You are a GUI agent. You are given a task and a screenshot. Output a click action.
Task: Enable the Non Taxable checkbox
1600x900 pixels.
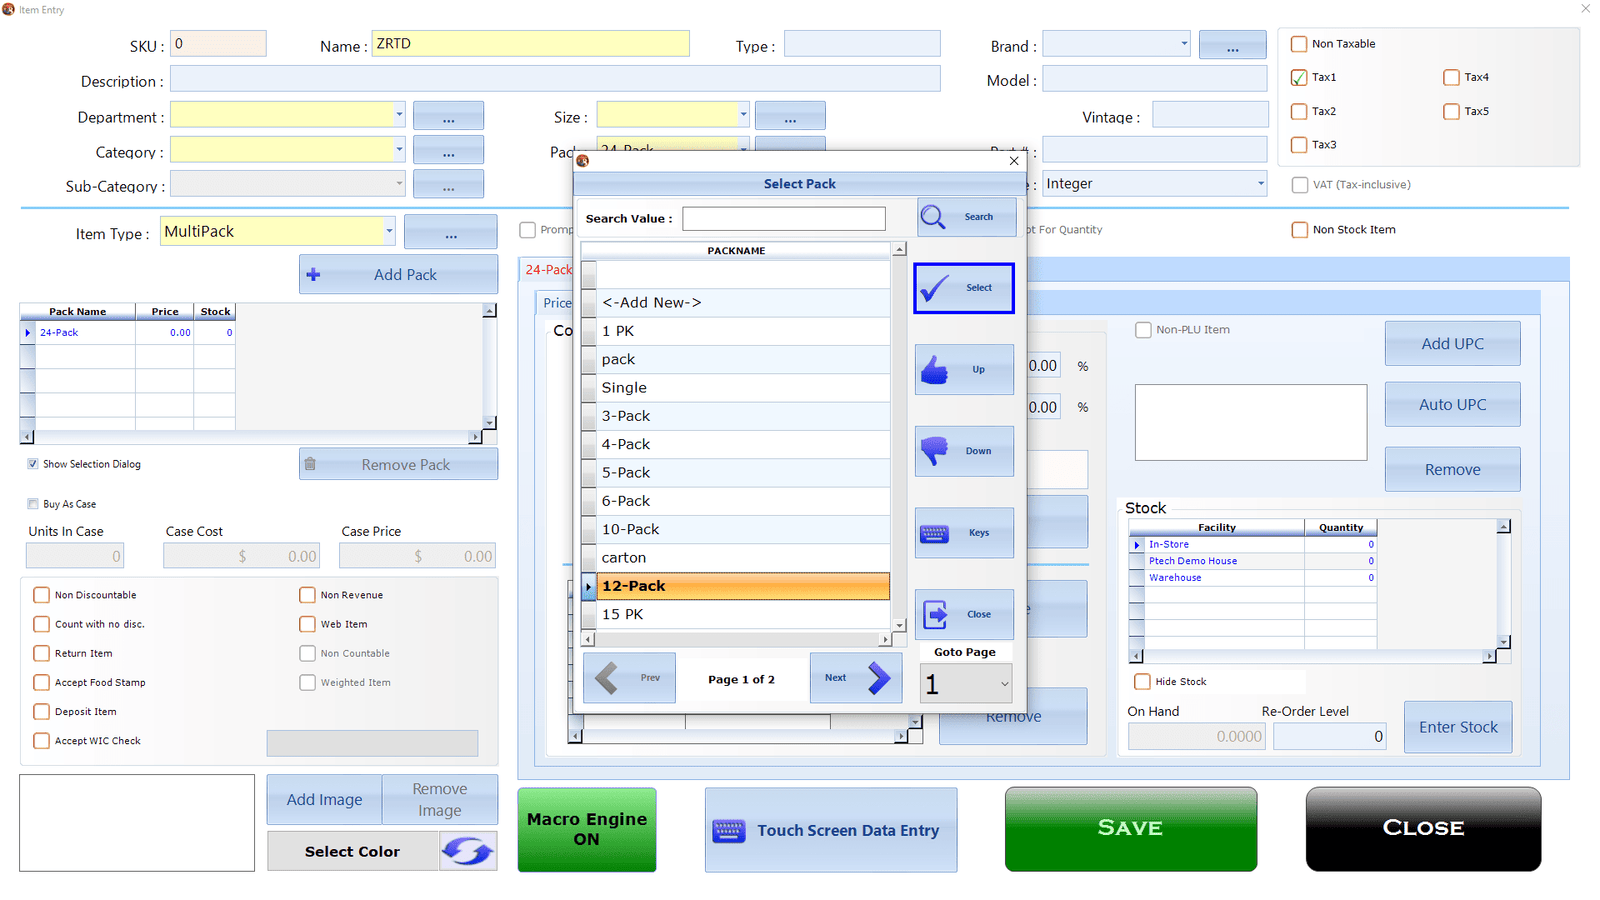1299,44
